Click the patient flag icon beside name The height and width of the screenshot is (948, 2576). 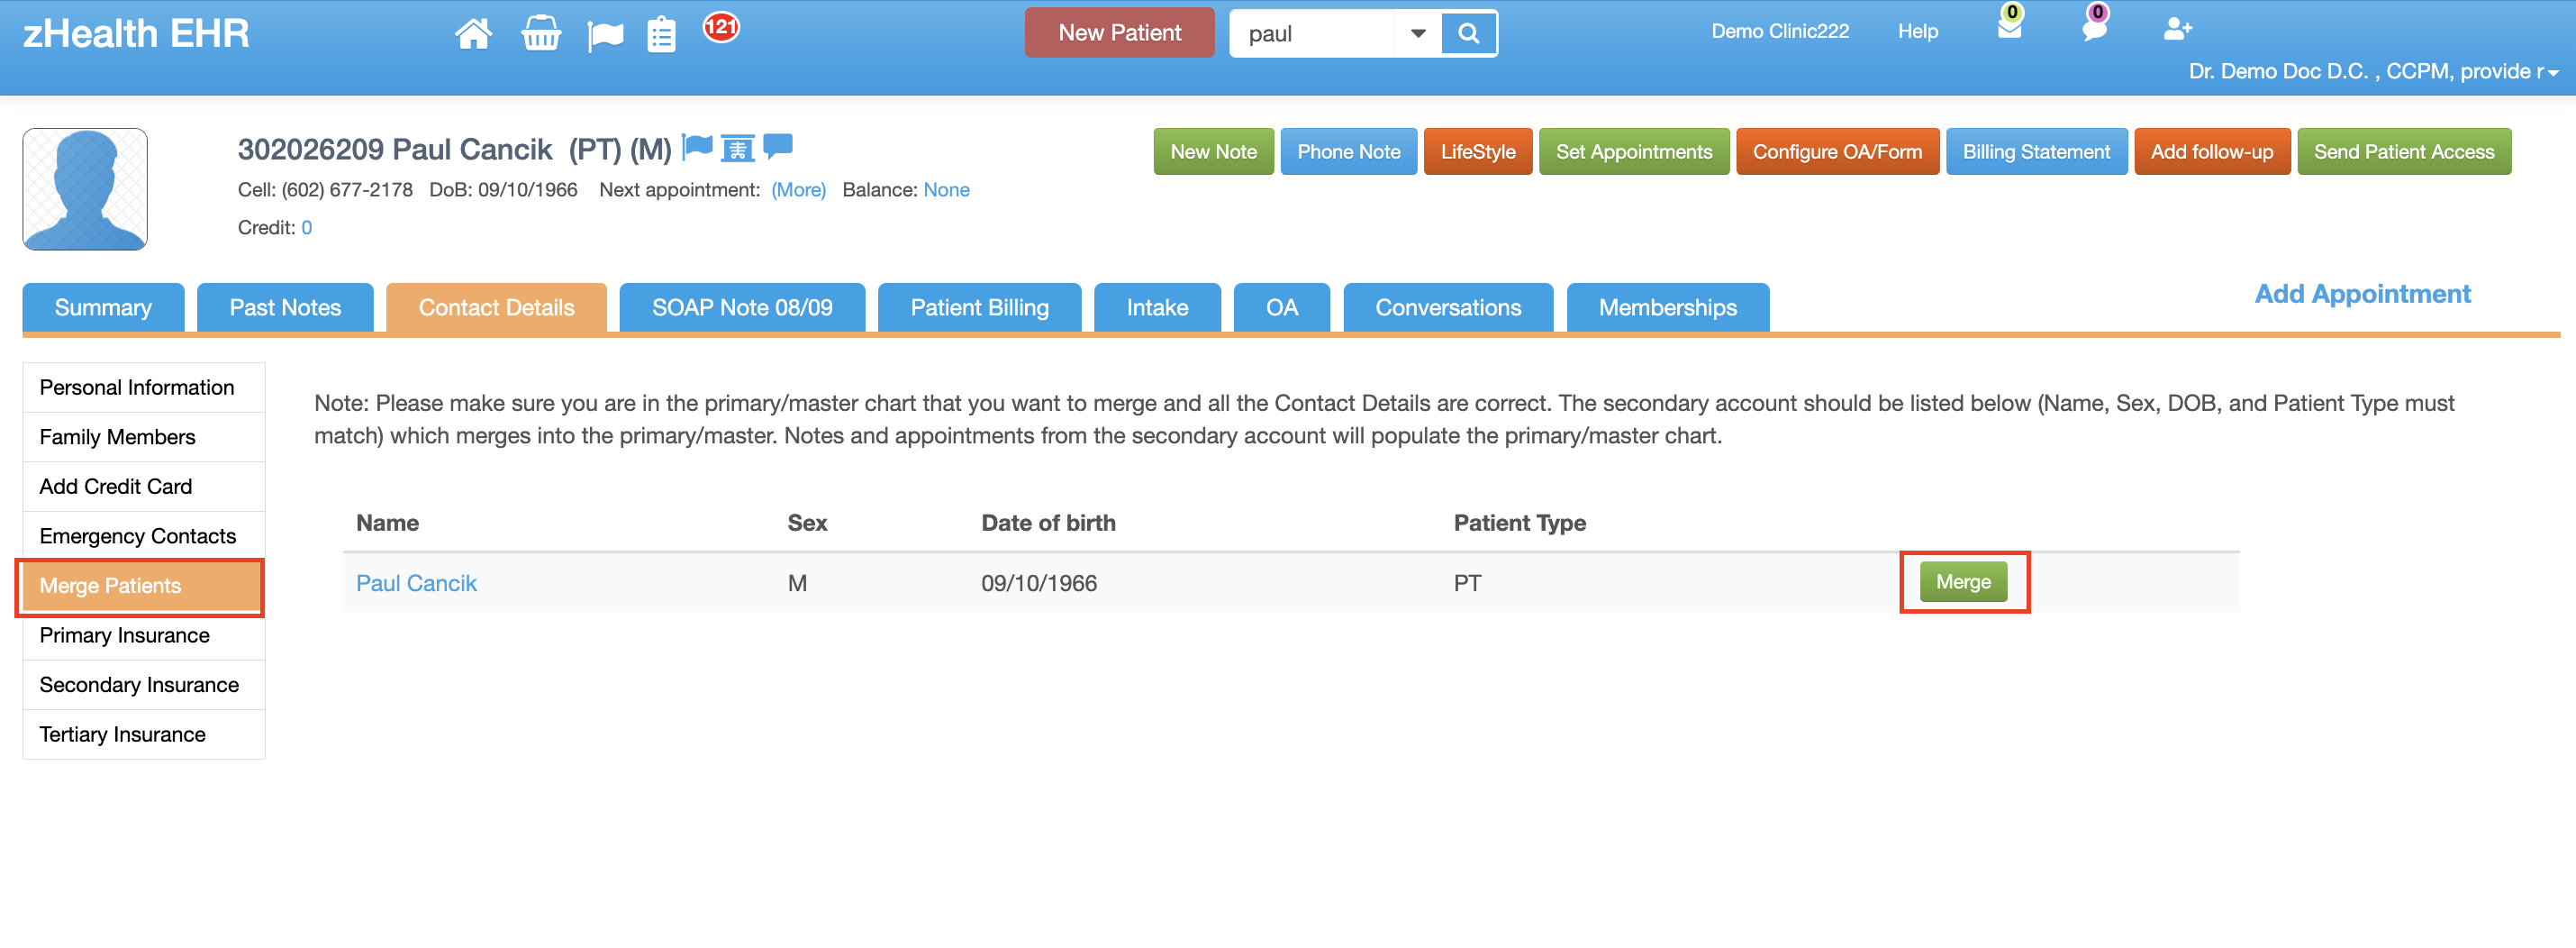coord(697,147)
